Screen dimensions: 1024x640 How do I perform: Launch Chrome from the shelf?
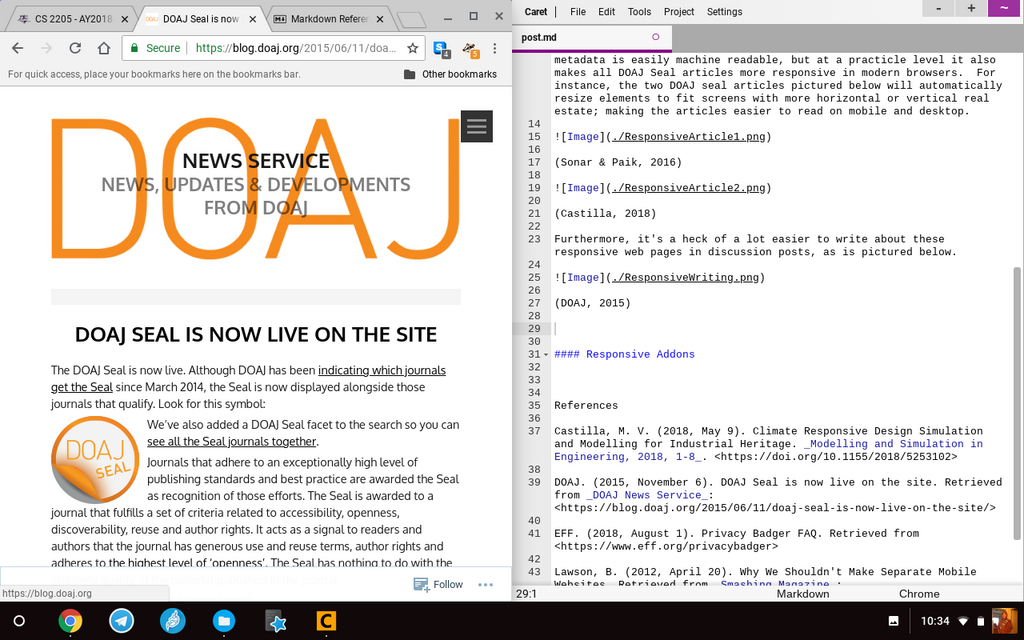pos(71,621)
